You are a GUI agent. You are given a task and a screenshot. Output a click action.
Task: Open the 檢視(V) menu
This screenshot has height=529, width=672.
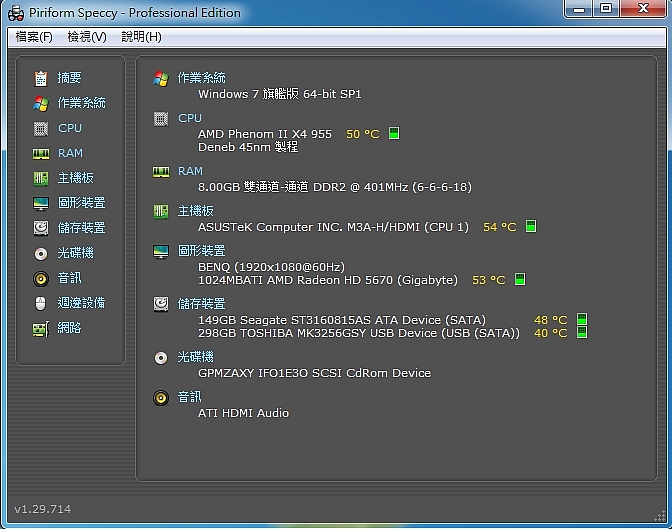click(87, 37)
